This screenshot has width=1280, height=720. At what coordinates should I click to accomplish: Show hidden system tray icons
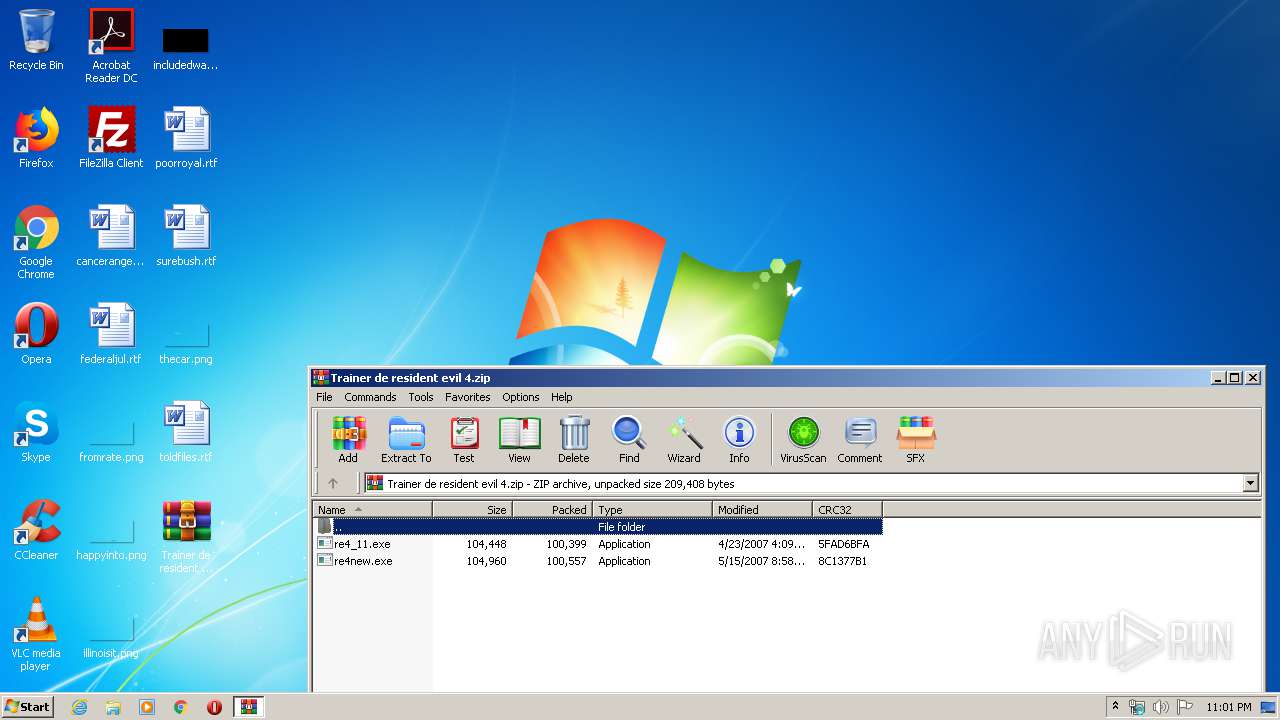[1116, 706]
